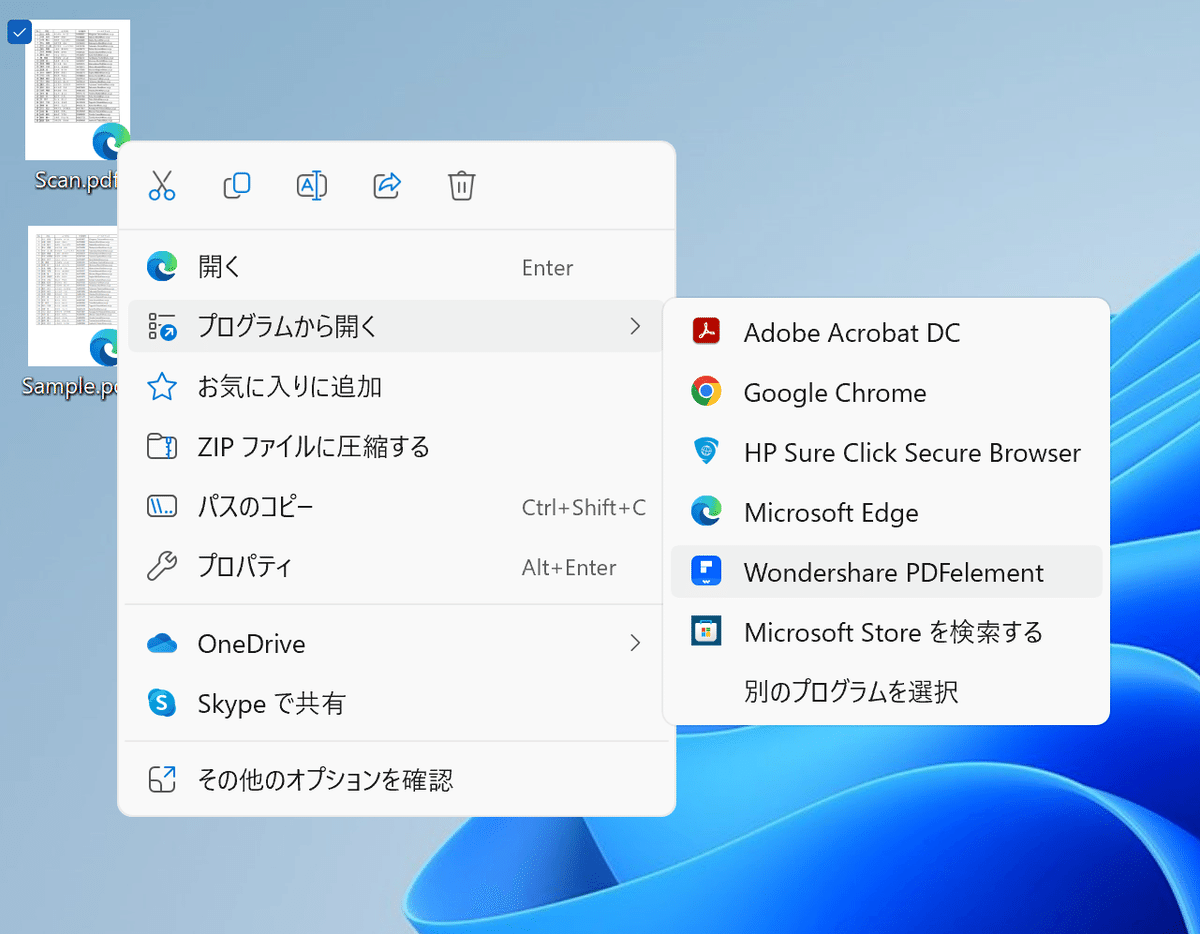Click the more options external-link icon
The width and height of the screenshot is (1200, 934).
162,779
